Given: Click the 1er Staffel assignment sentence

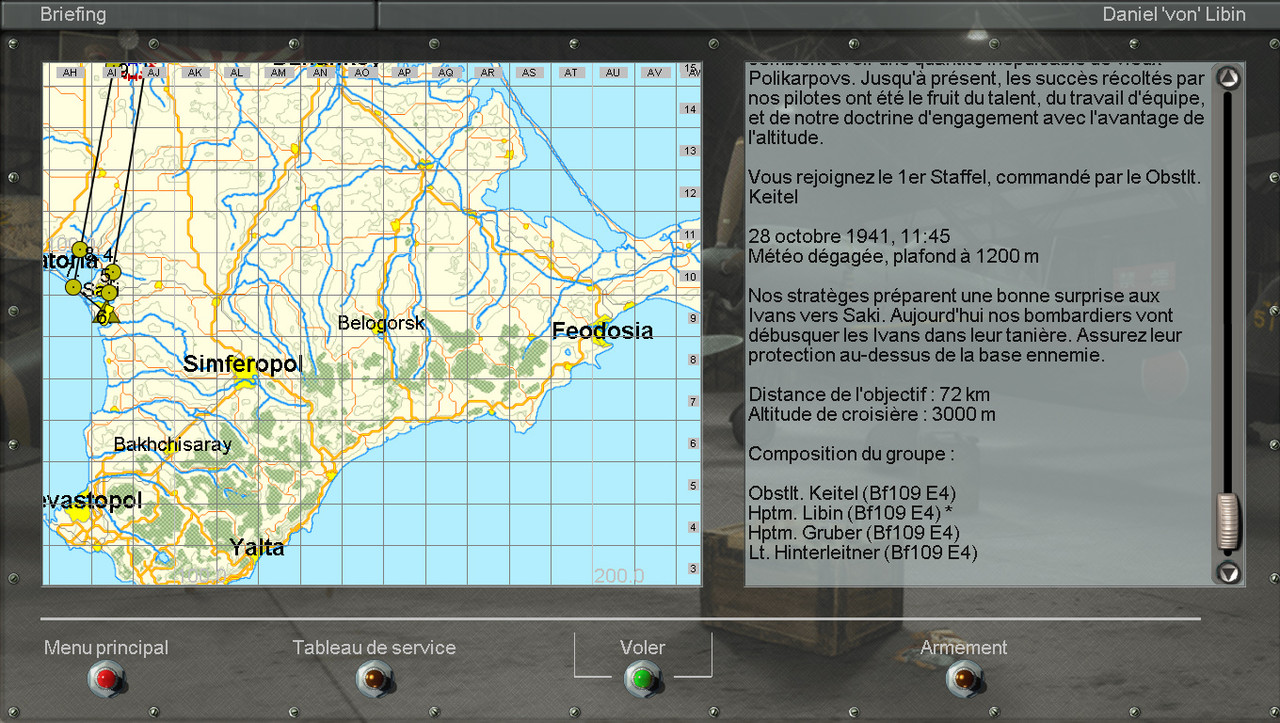Looking at the screenshot, I should (974, 187).
